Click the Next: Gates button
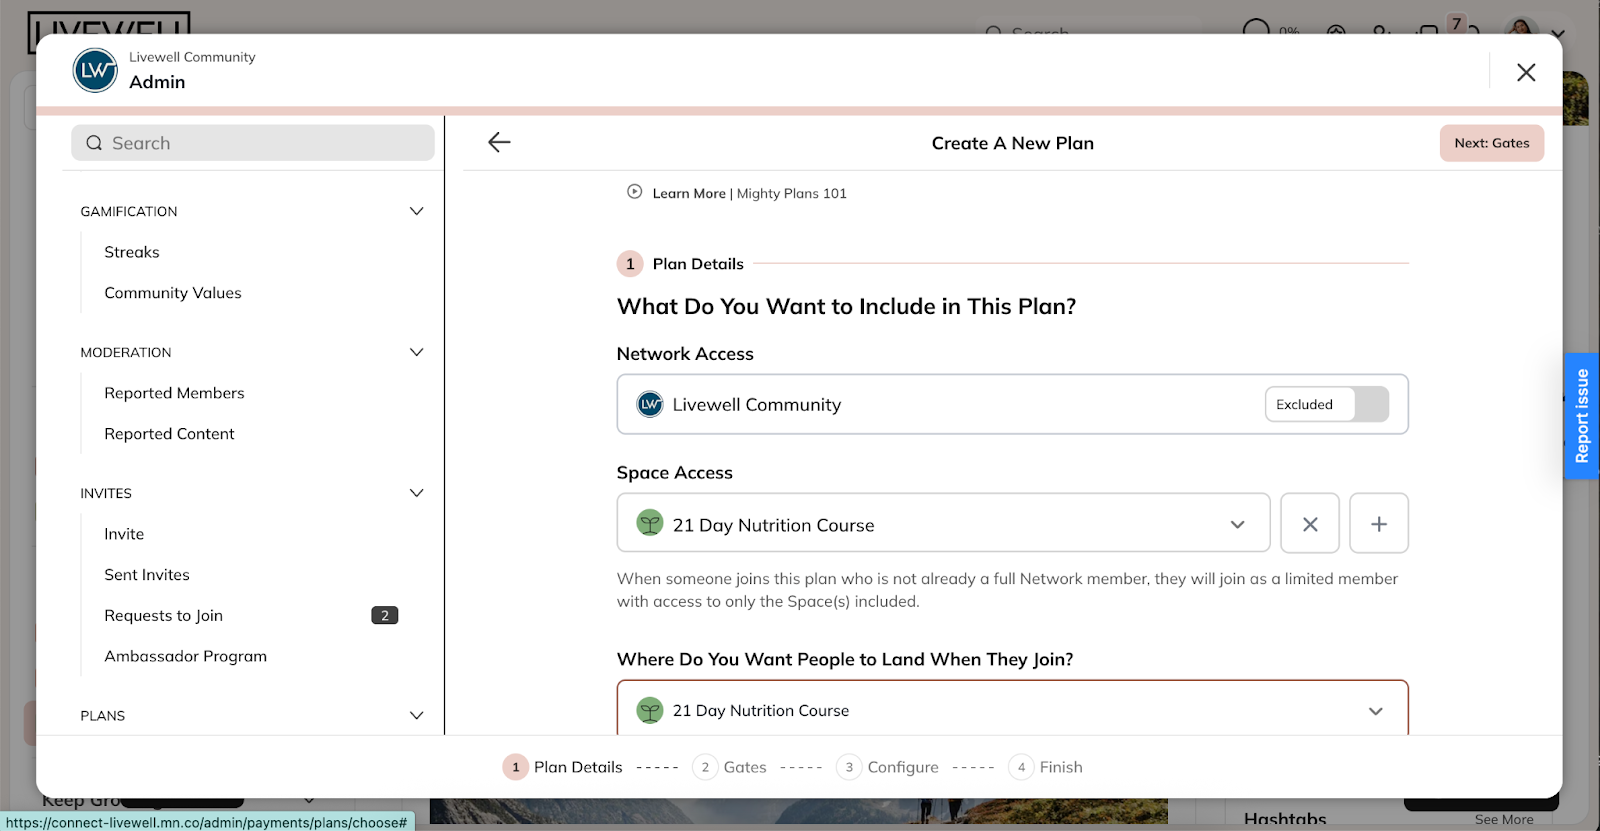This screenshot has width=1600, height=831. click(1492, 143)
